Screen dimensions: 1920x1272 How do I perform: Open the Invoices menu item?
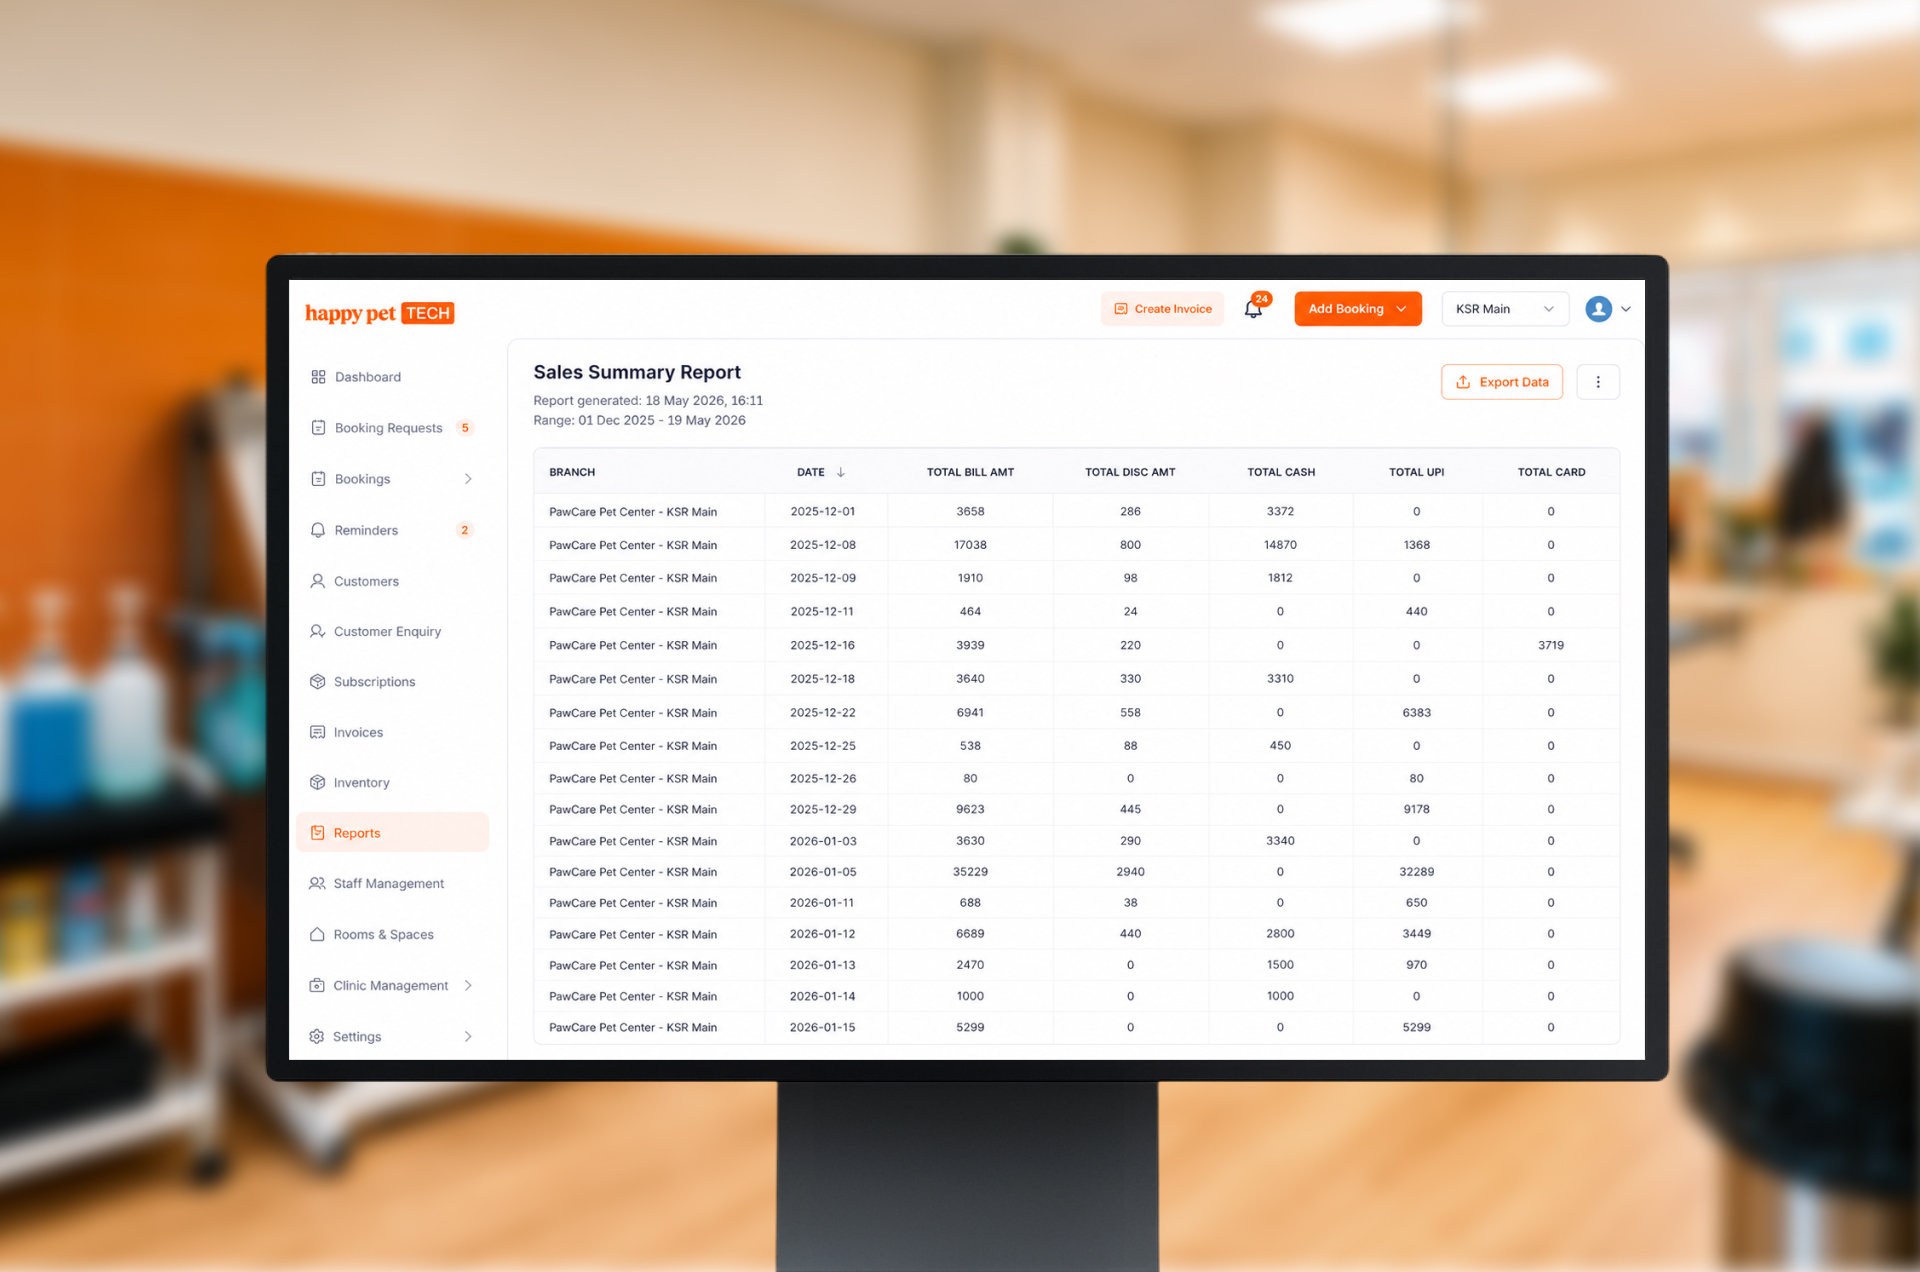click(x=358, y=732)
